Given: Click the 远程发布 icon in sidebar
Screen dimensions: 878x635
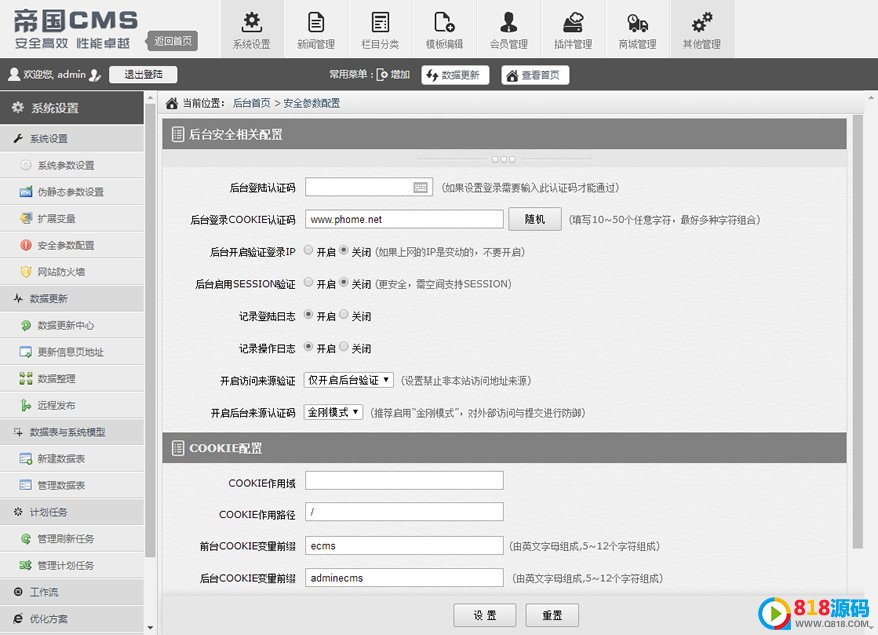Looking at the screenshot, I should (x=26, y=405).
